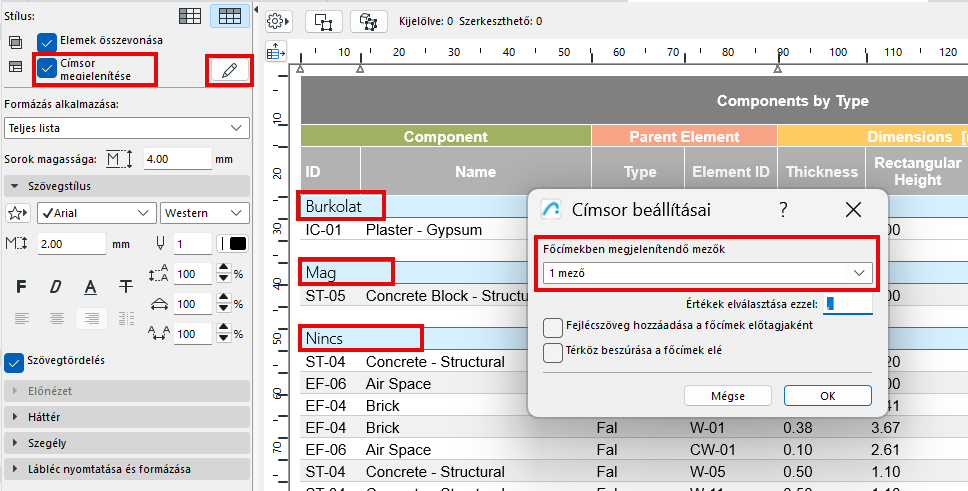Set text alignment to right
The width and height of the screenshot is (968, 491).
(x=91, y=319)
